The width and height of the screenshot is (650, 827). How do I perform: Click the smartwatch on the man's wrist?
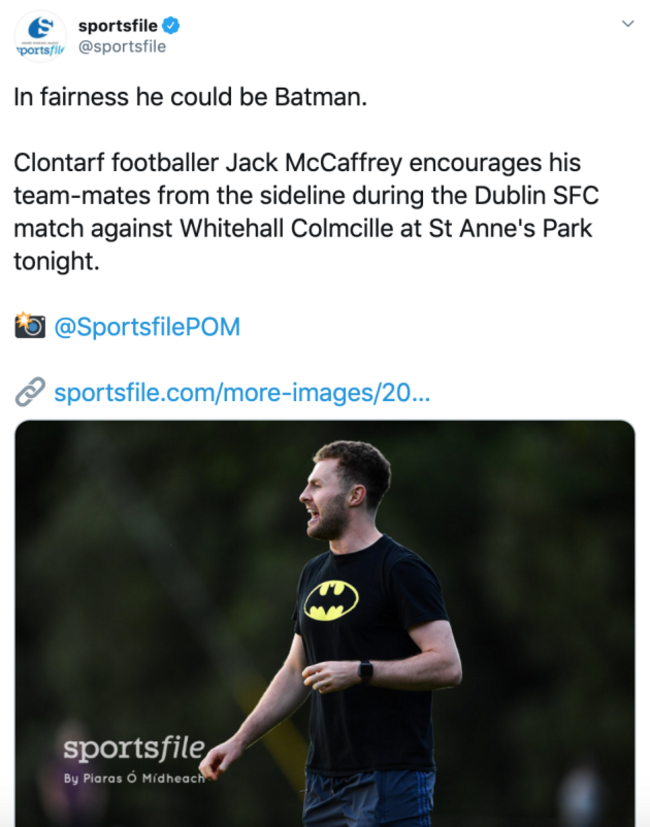coord(366,671)
